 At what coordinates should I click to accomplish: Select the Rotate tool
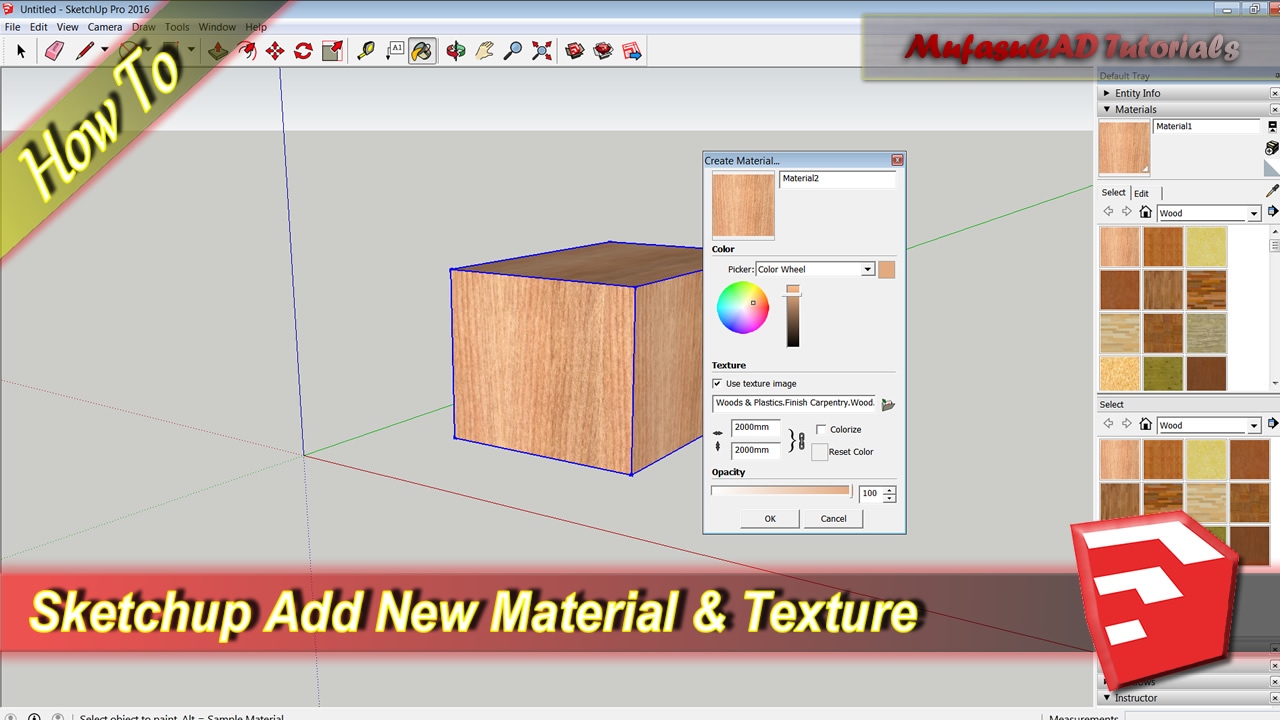(x=303, y=51)
